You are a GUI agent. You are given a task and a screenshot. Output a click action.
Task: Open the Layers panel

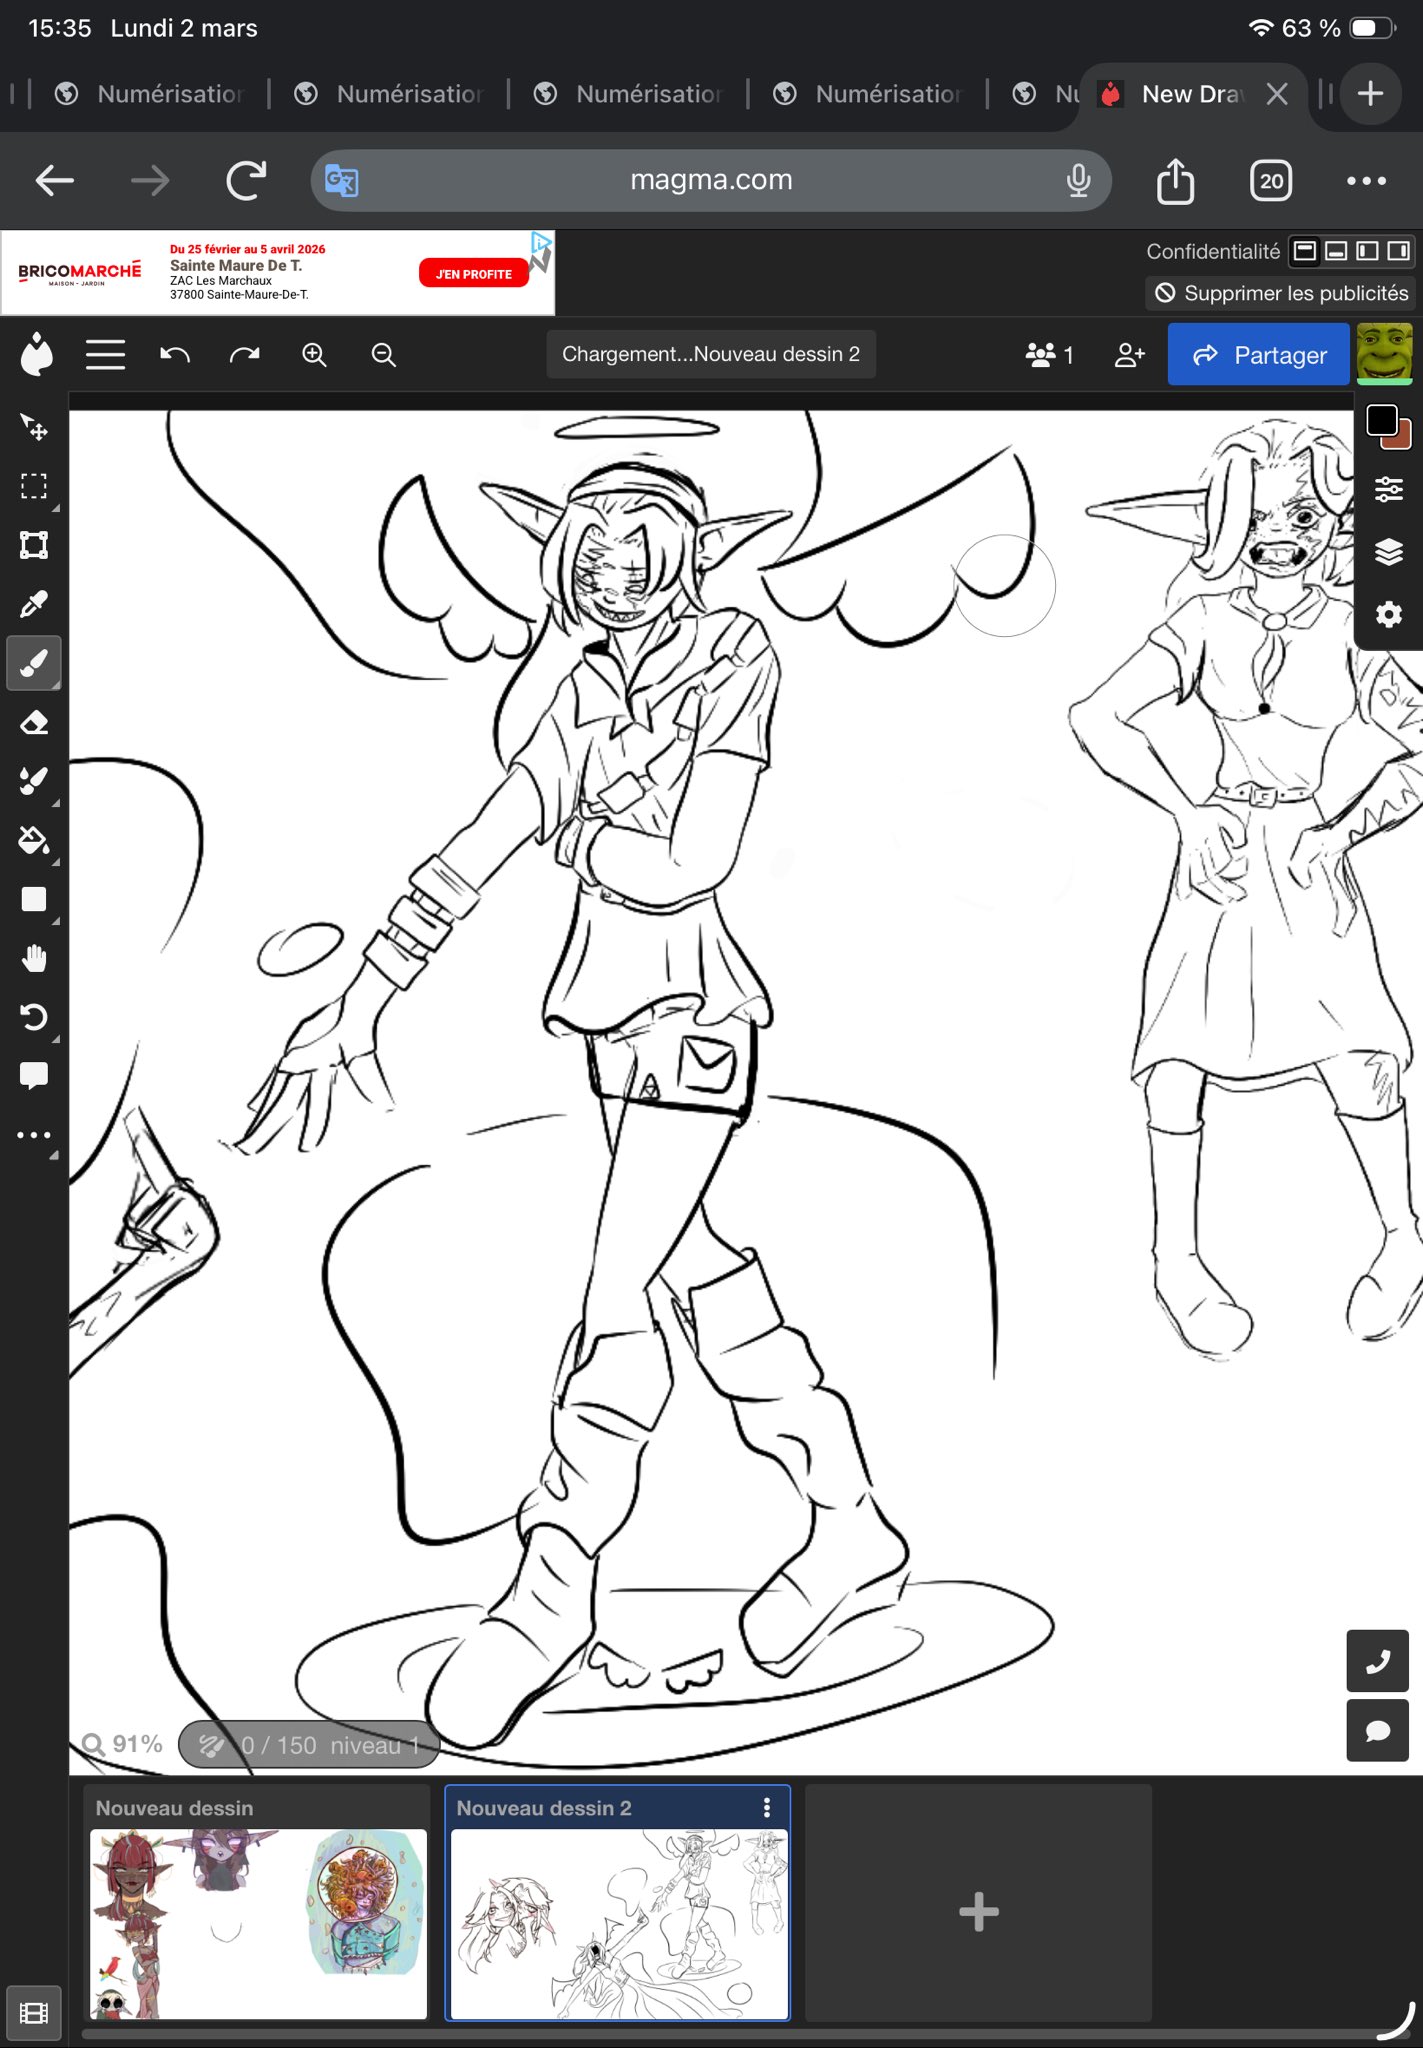(1388, 552)
